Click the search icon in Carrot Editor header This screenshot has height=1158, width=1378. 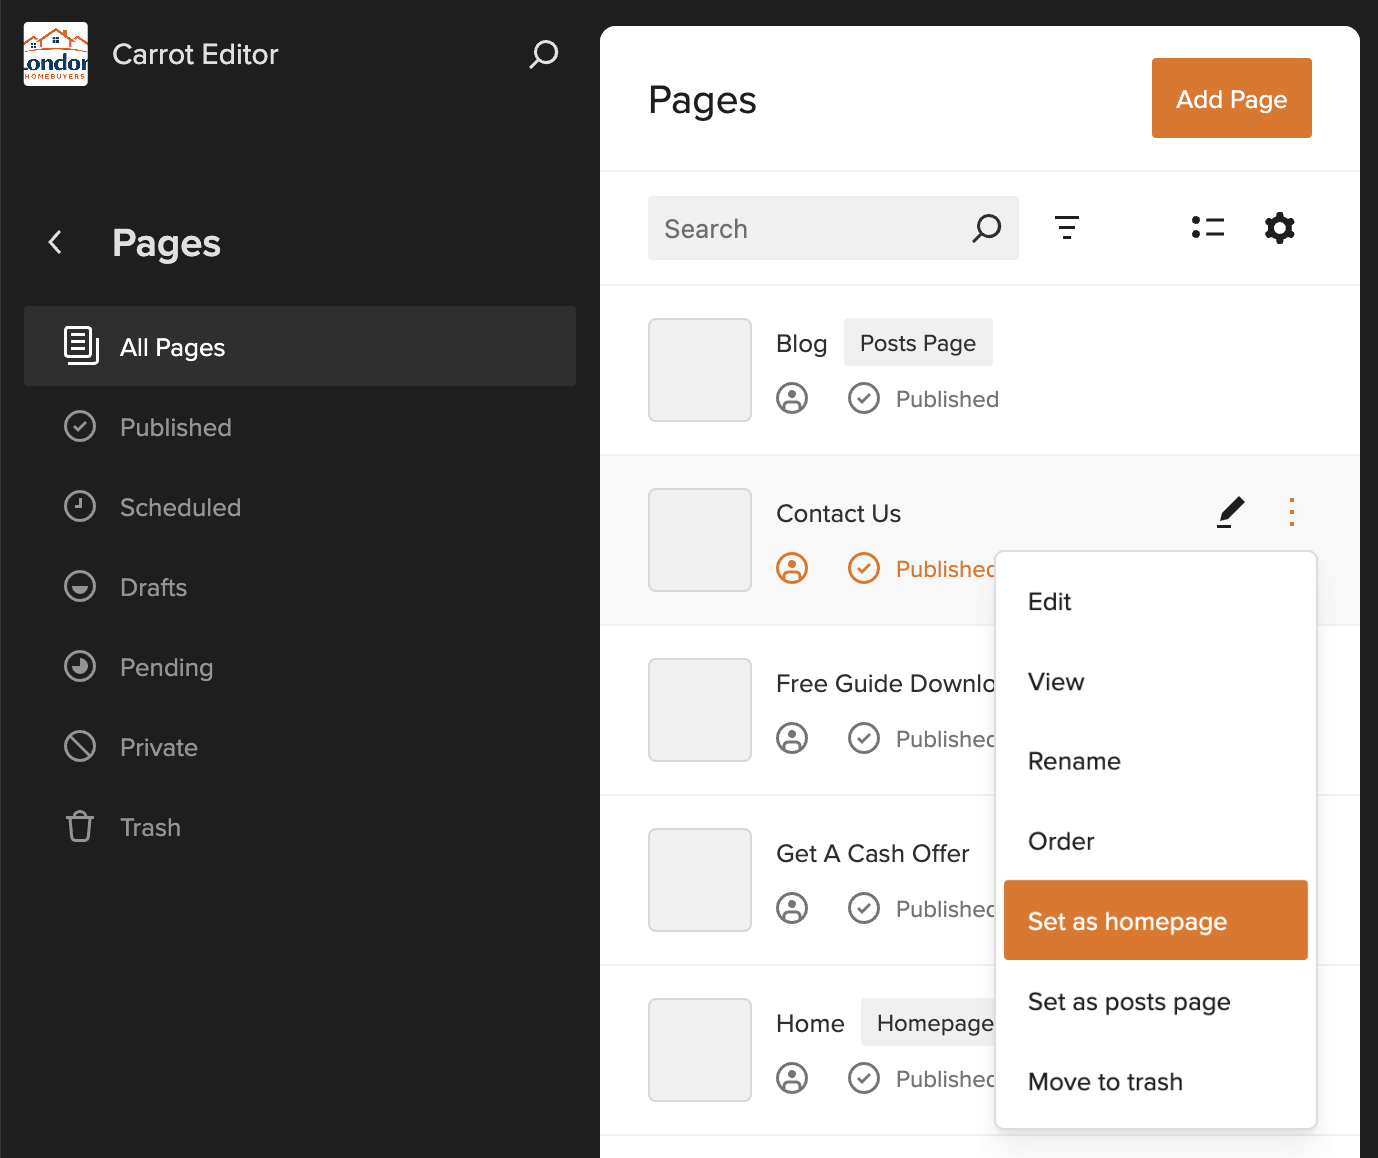(543, 54)
